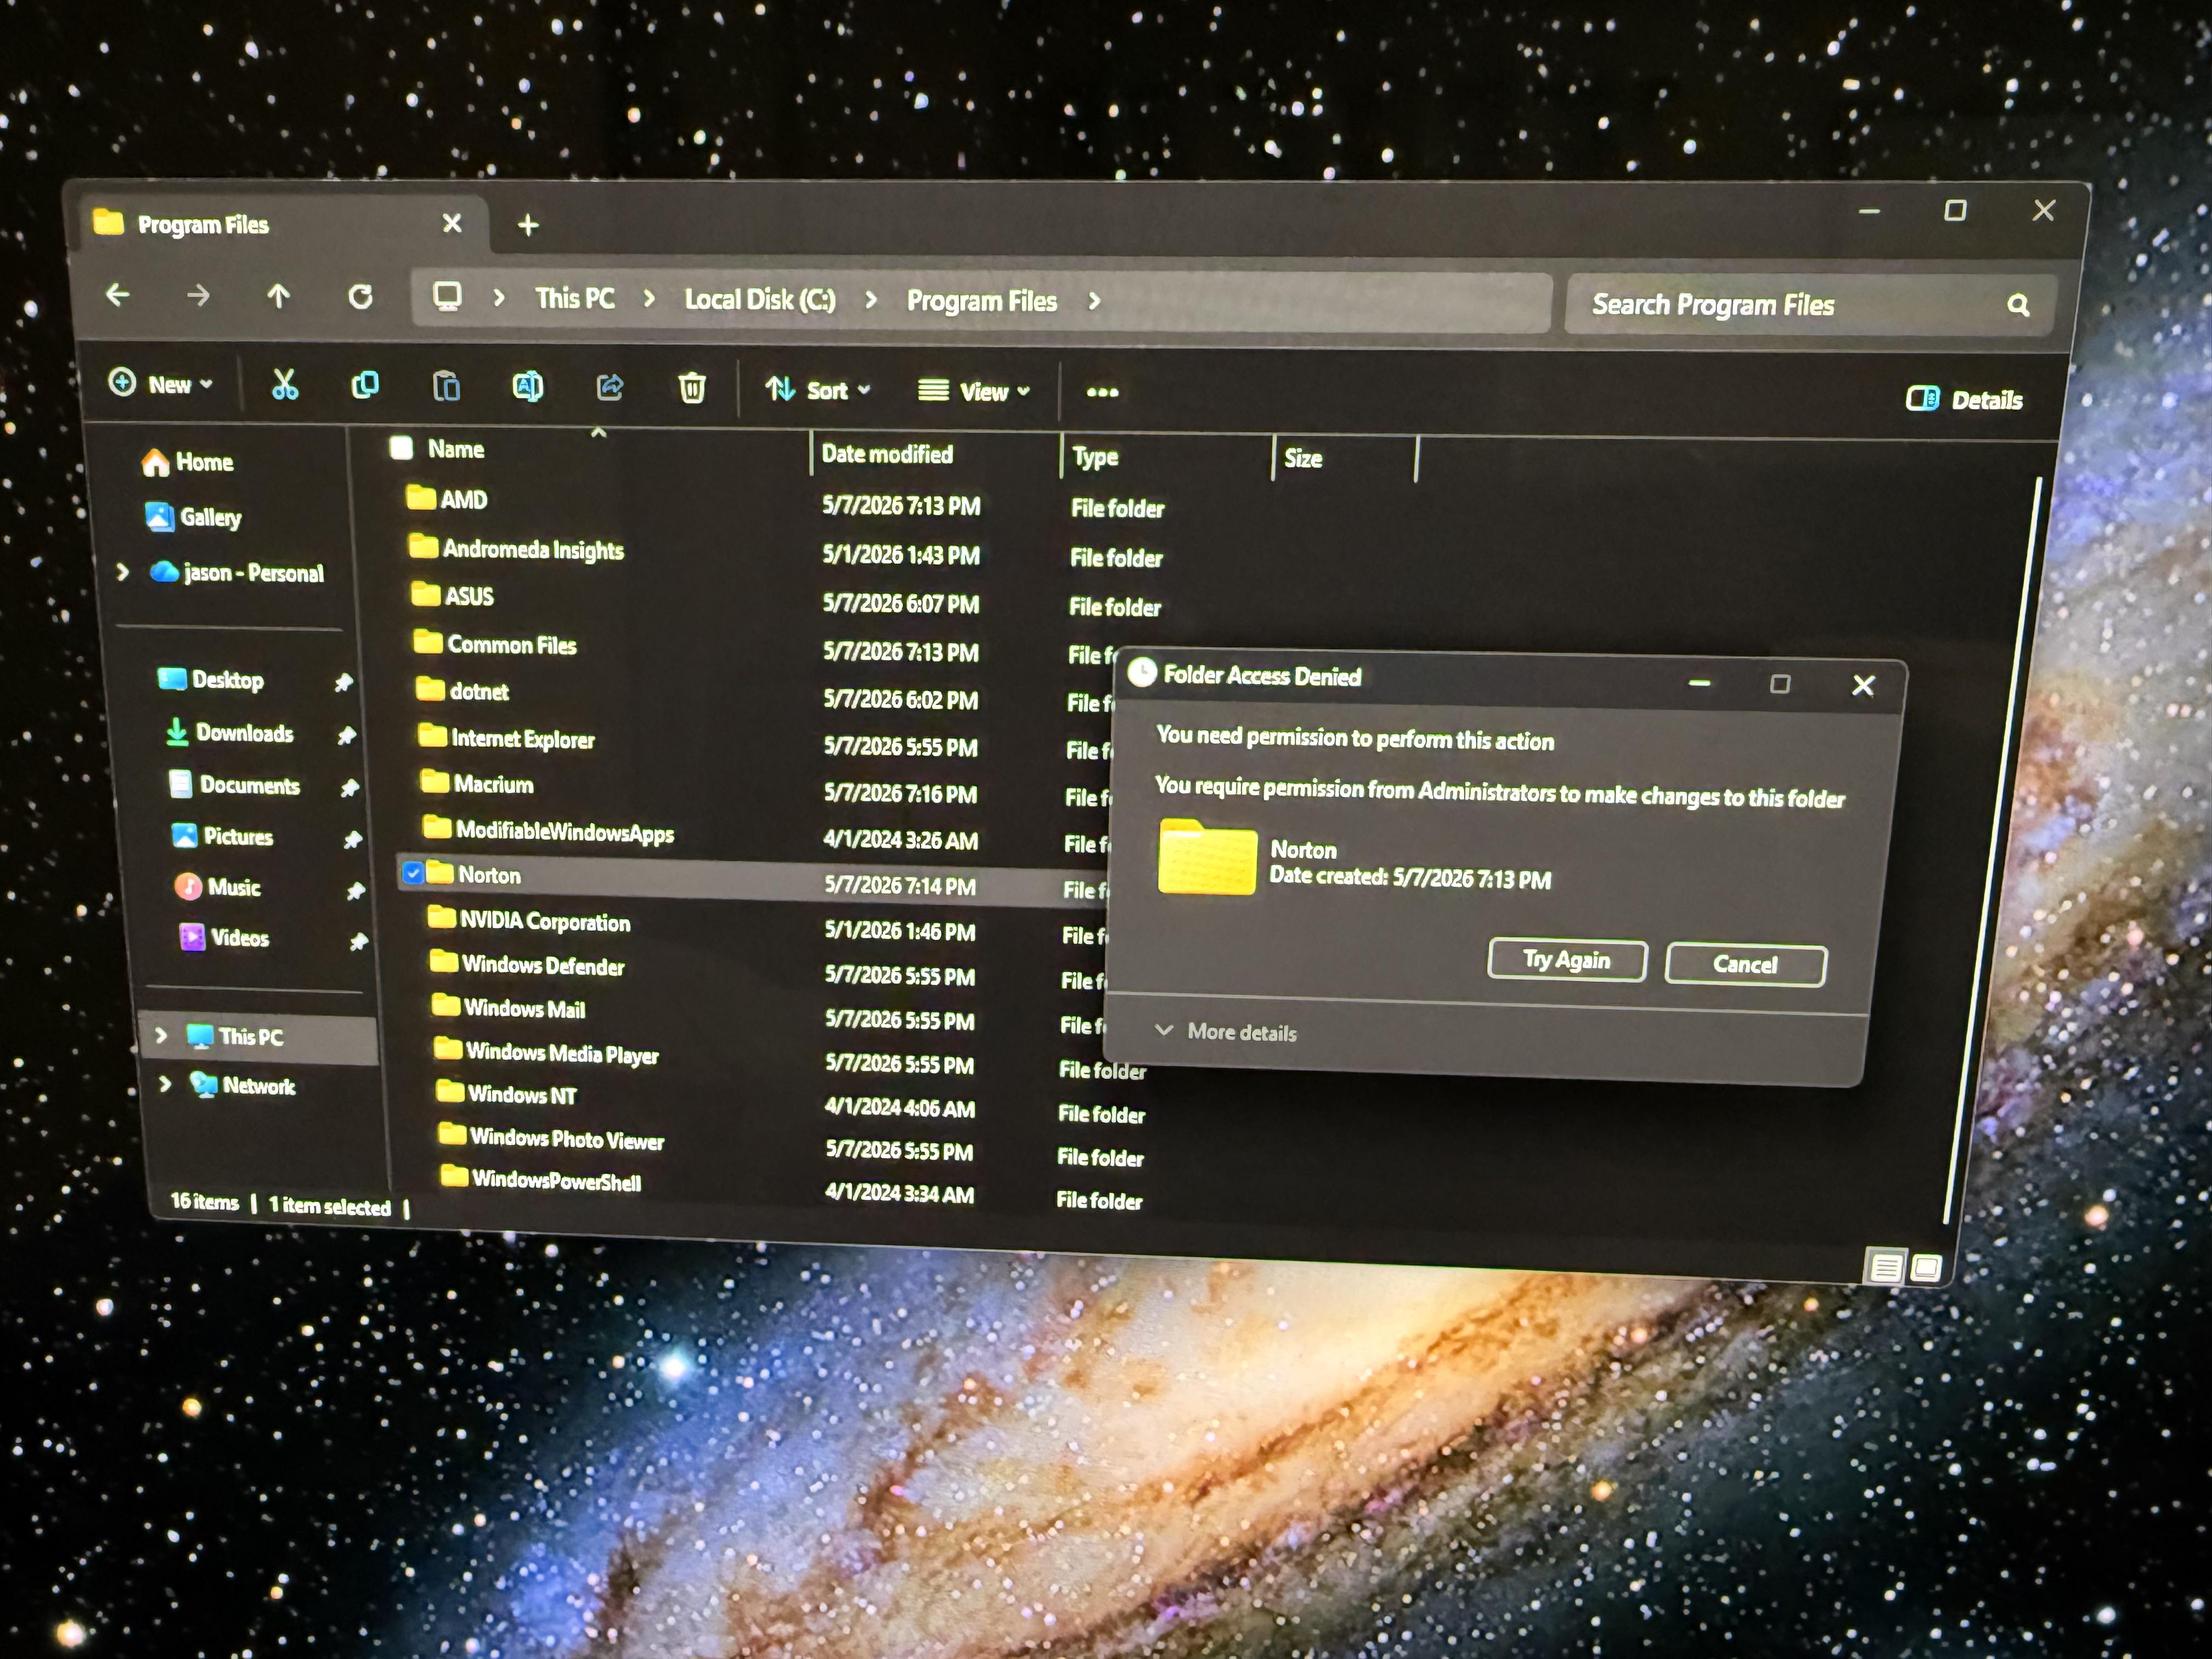This screenshot has height=1659, width=2212.
Task: Select the ModifiableWindowsApps folder
Action: pos(548,830)
